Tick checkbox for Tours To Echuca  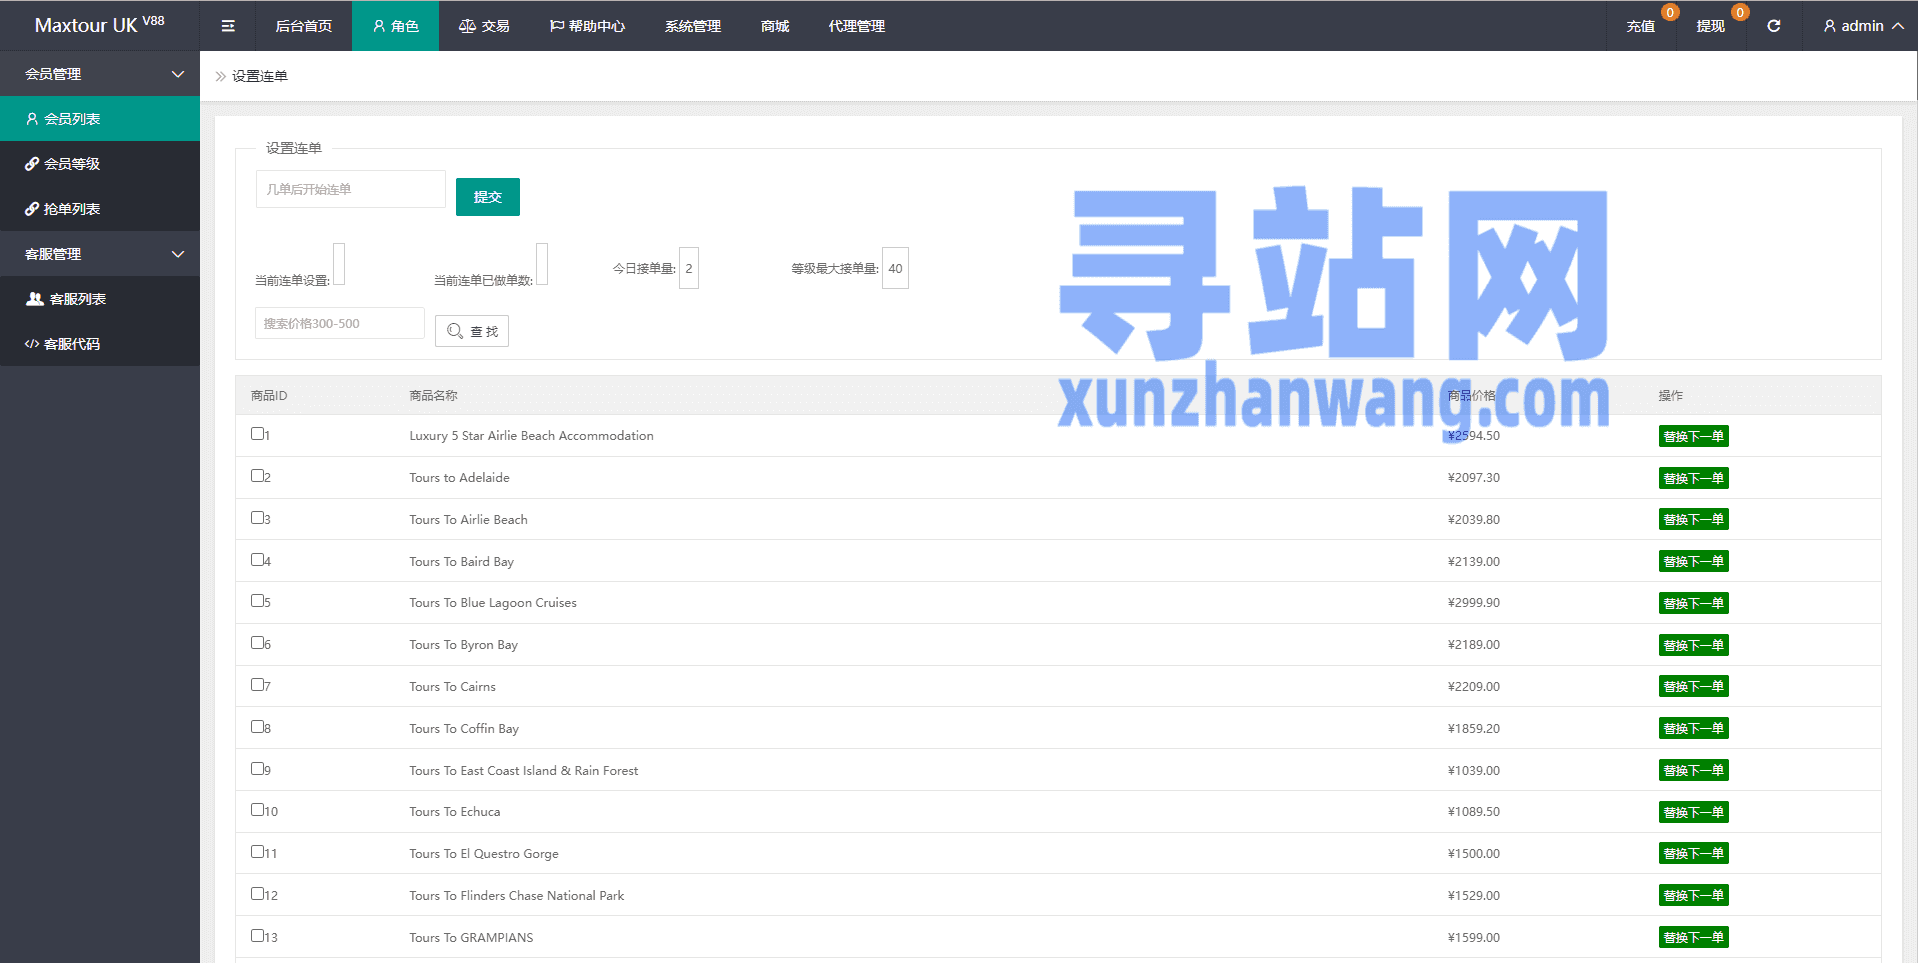pos(257,810)
